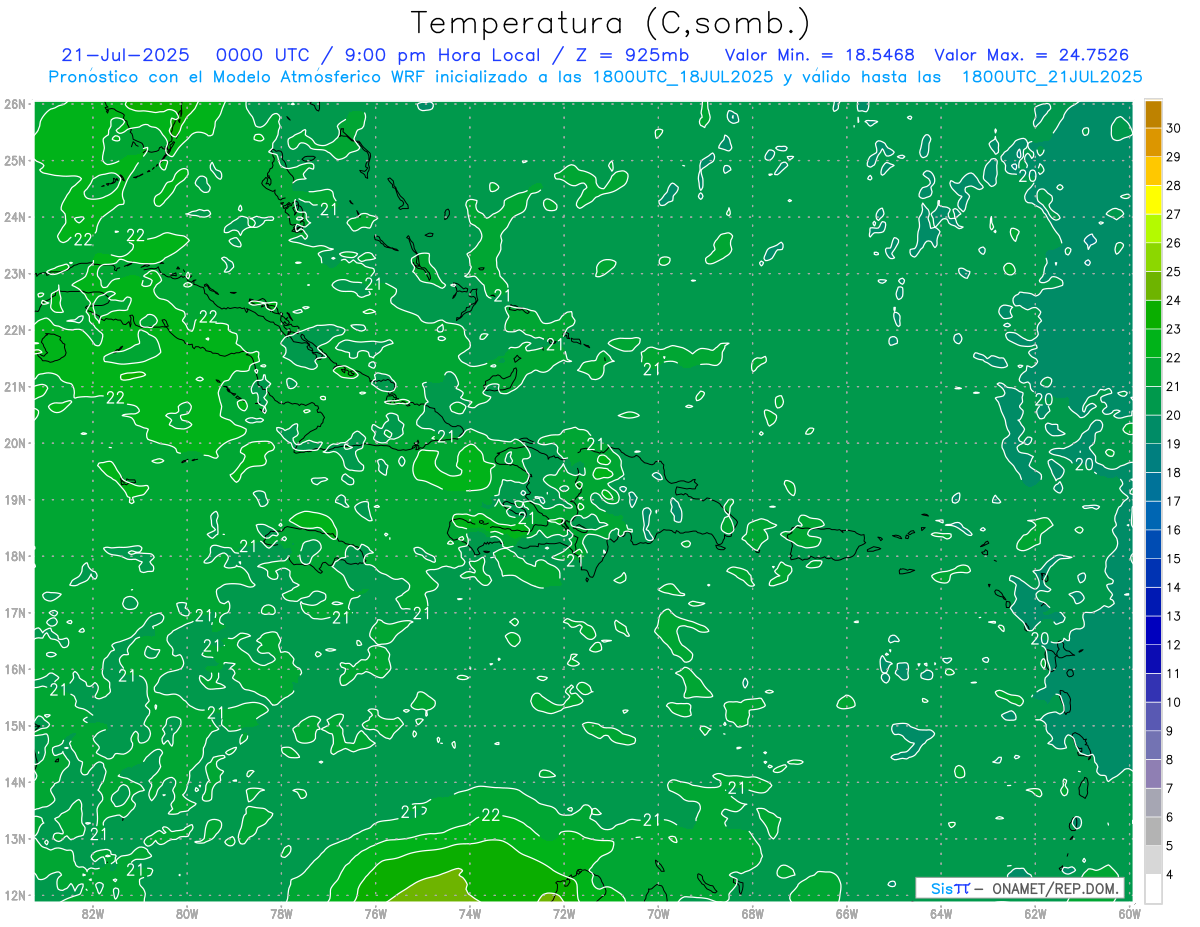Click the '10' value on the color bar
Image resolution: width=1200 pixels, height=927 pixels.
pos(1173,702)
